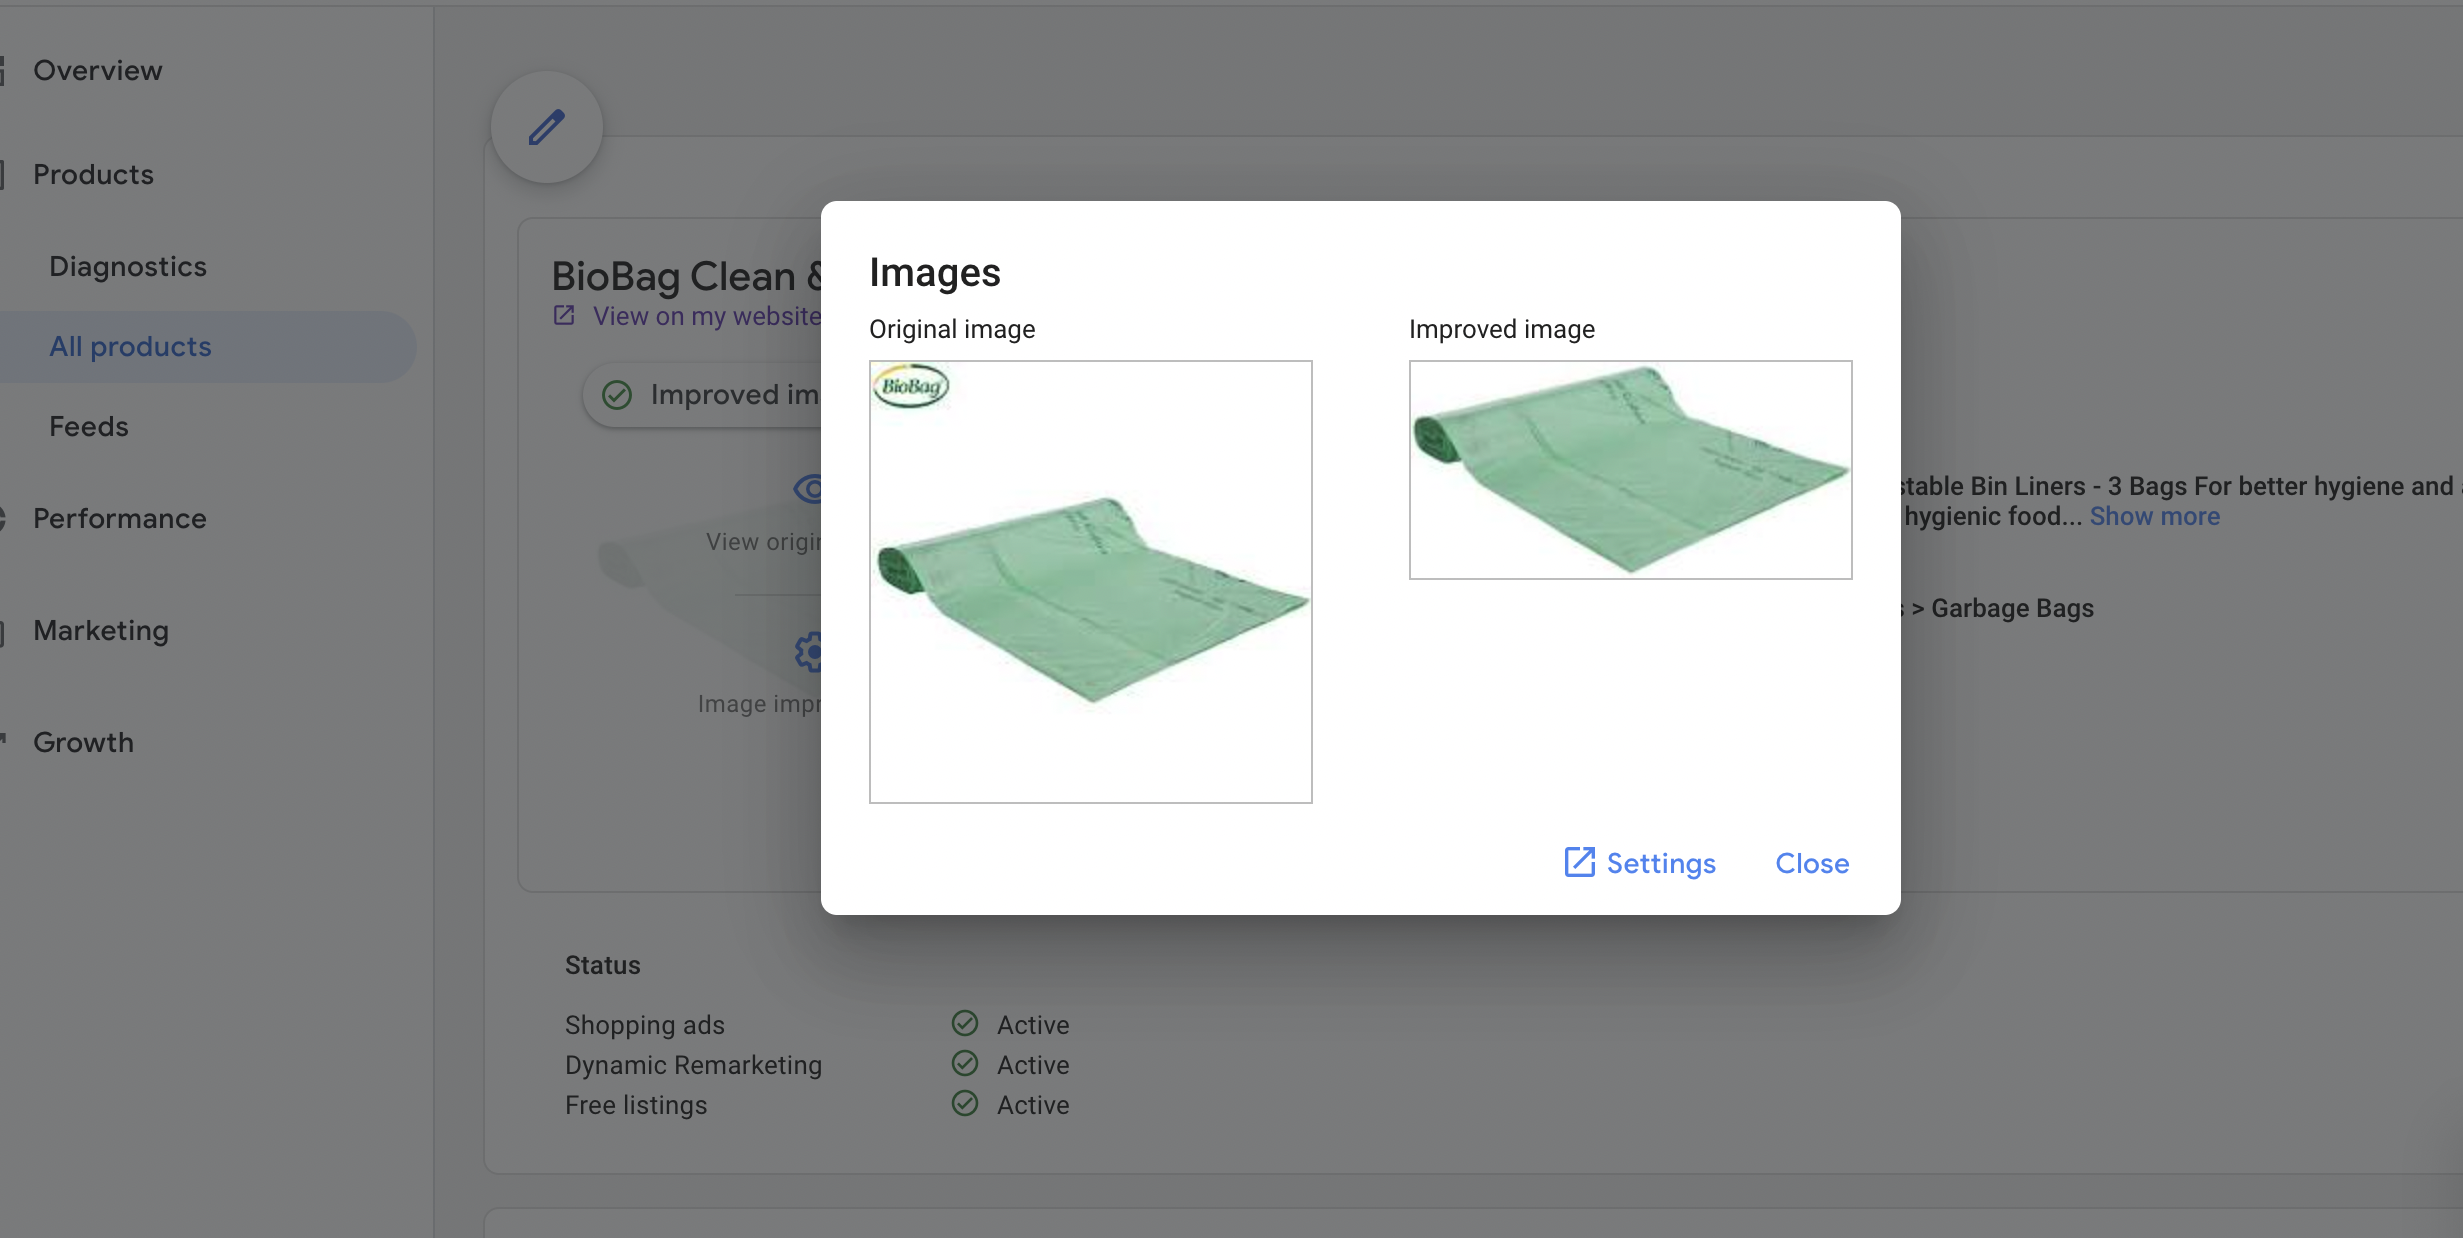Click the Shopping ads active check icon
Viewport: 2463px width, 1238px height.
(965, 1023)
